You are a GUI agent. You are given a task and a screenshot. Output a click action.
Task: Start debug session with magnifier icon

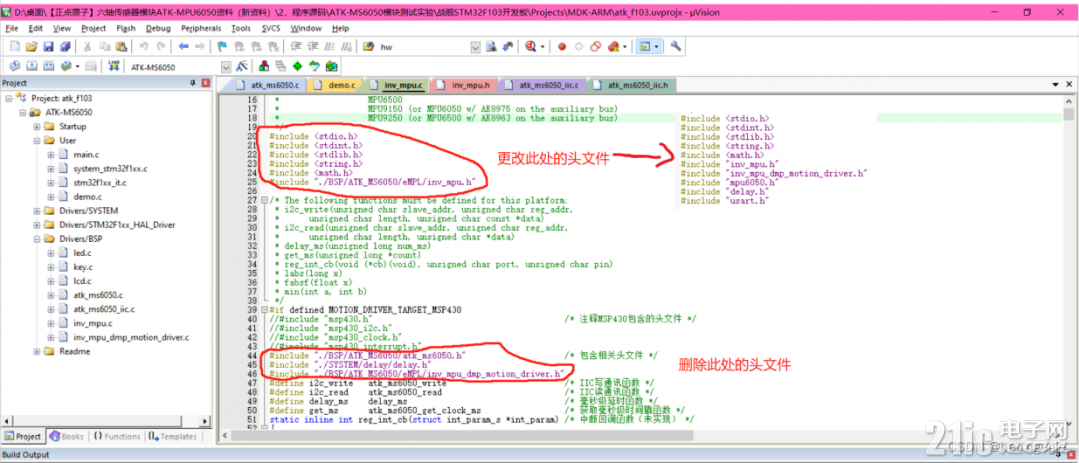pos(531,47)
